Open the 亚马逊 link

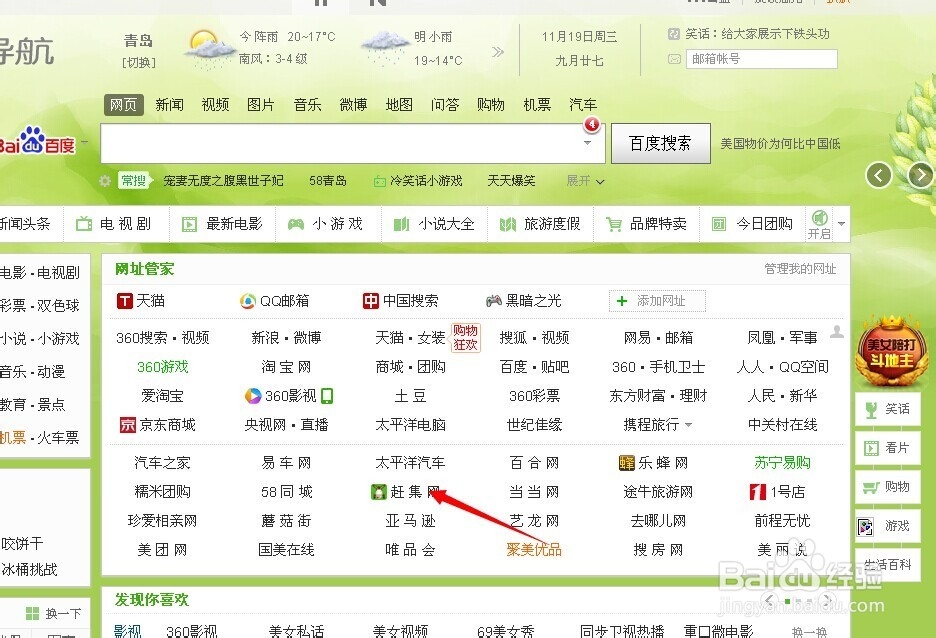click(410, 521)
